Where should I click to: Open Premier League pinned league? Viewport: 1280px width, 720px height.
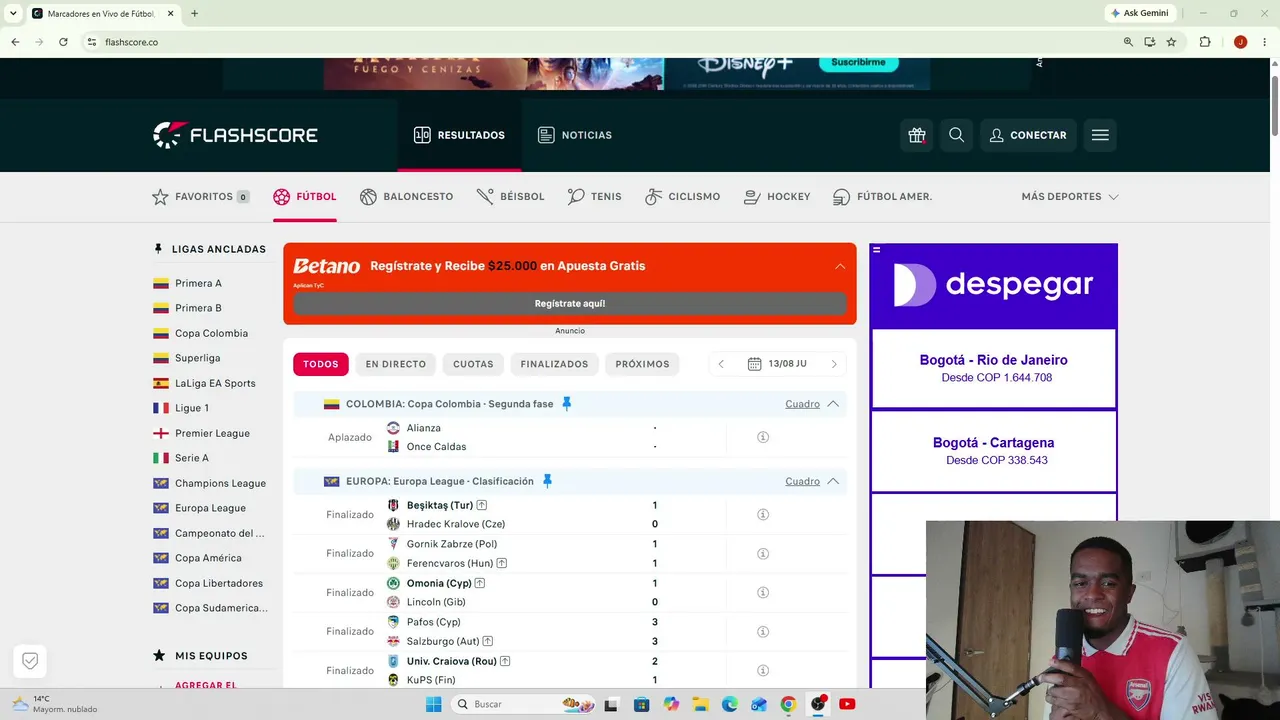[212, 433]
